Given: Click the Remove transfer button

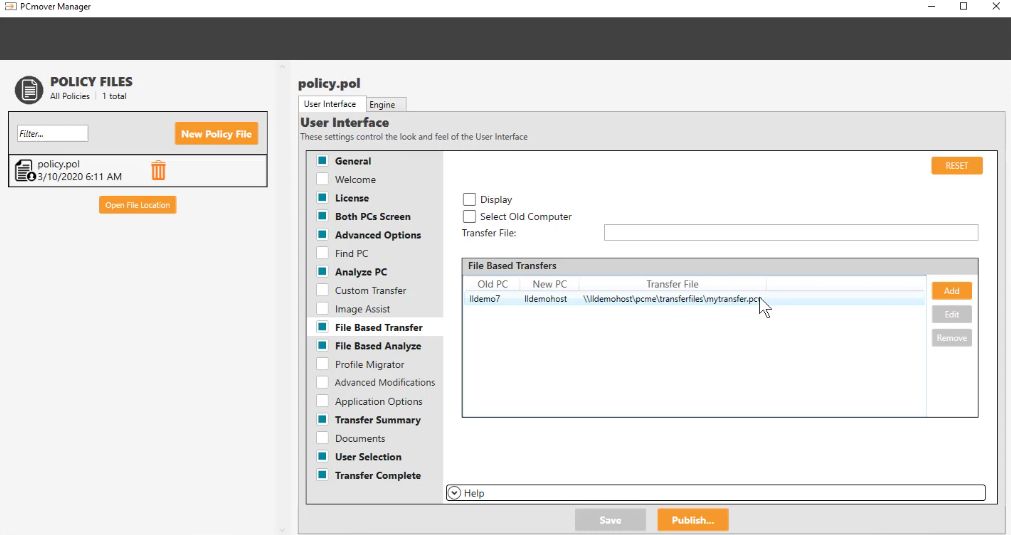Looking at the screenshot, I should [x=952, y=338].
